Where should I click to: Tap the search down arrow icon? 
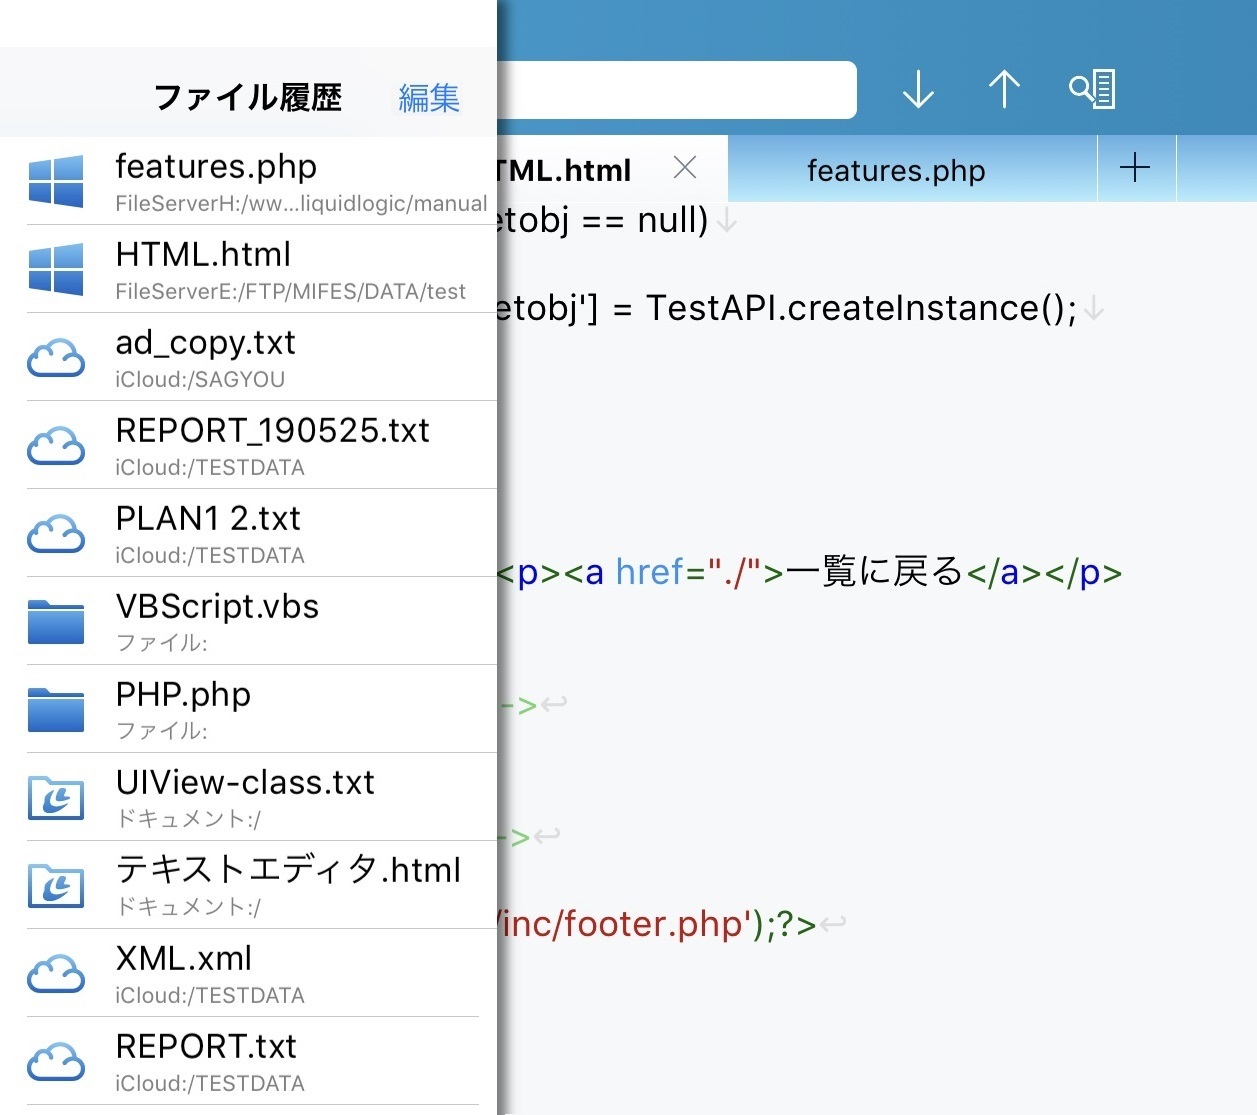coord(917,90)
